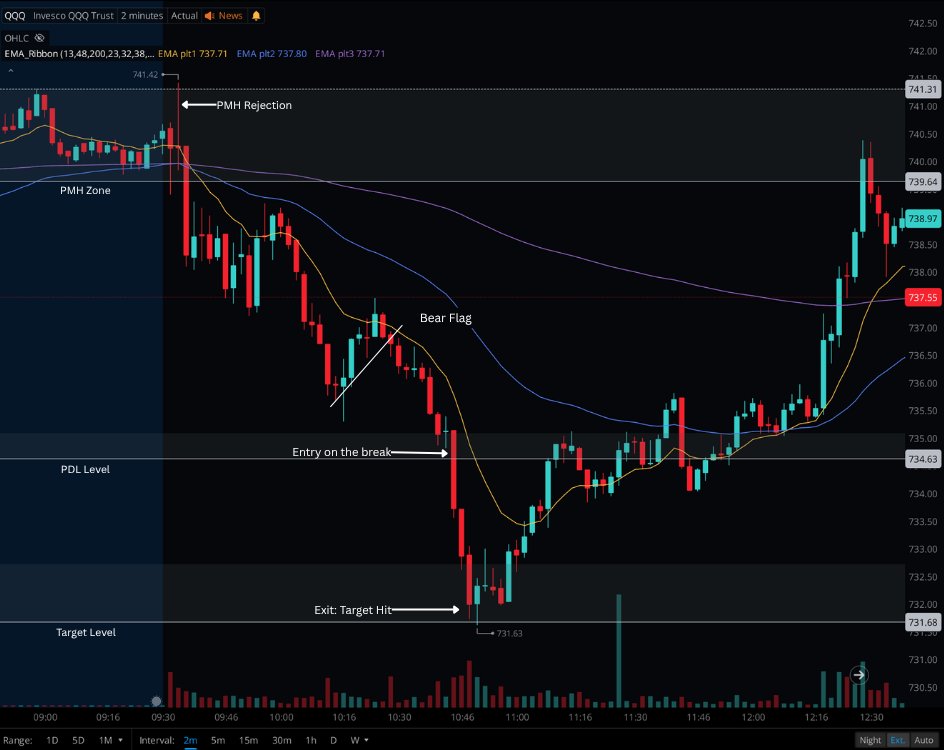This screenshot has width=944, height=750.
Task: Click the EMA plt3 737.71 value
Action: [x=350, y=54]
